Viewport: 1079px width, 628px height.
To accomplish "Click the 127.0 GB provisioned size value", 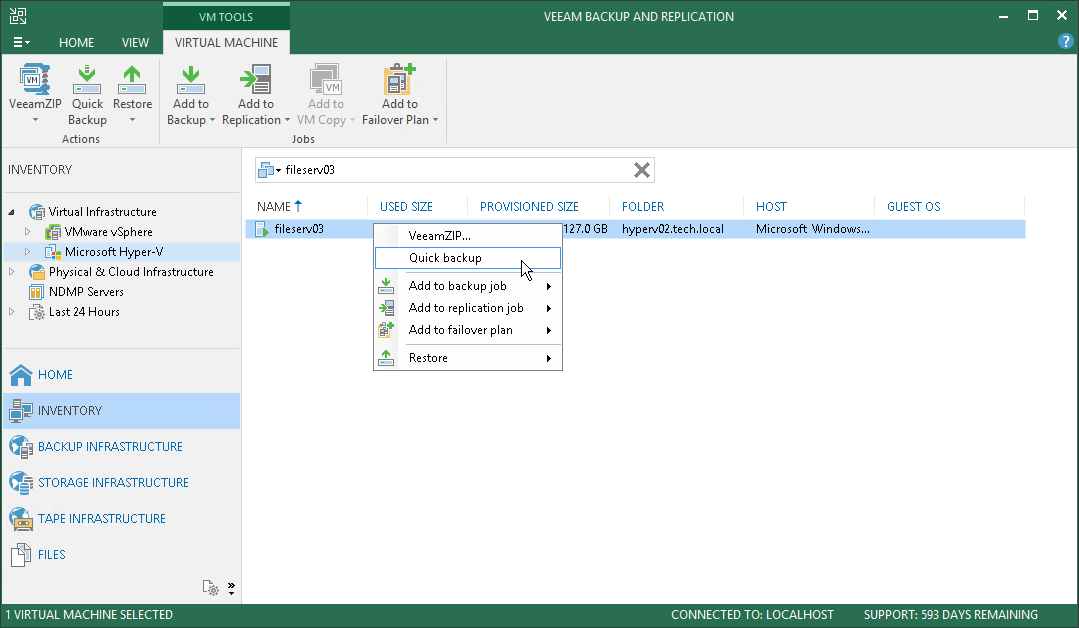I will click(585, 229).
